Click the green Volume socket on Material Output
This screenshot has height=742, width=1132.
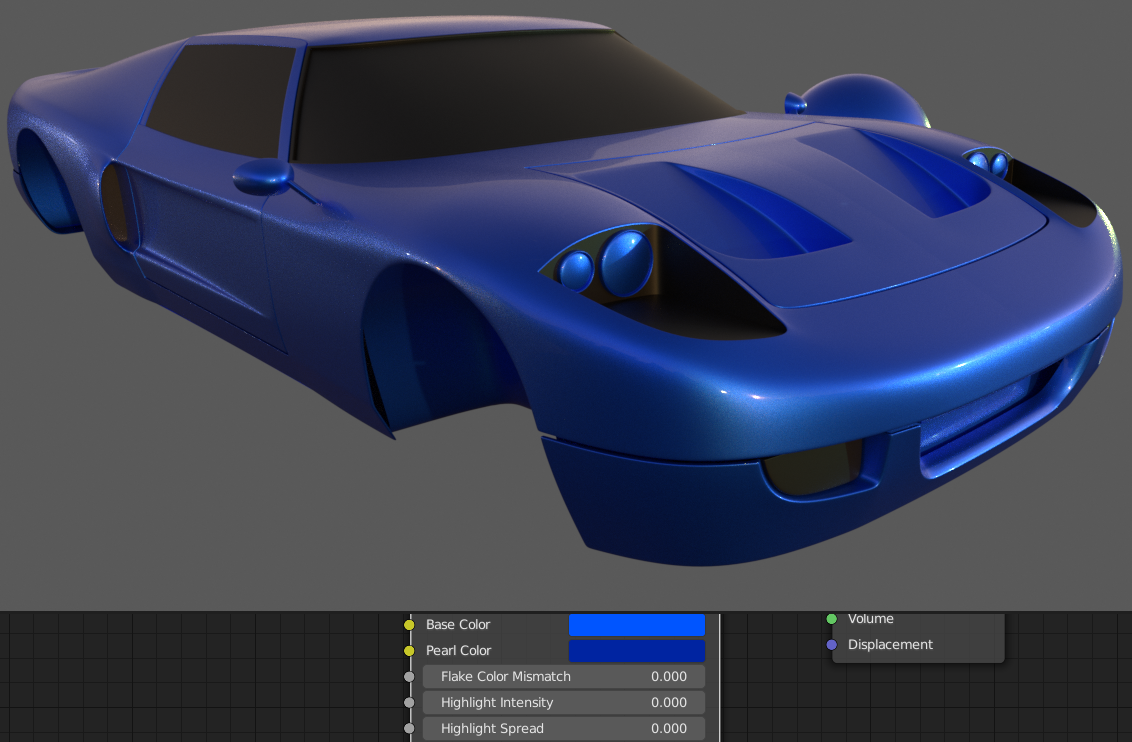pos(830,618)
